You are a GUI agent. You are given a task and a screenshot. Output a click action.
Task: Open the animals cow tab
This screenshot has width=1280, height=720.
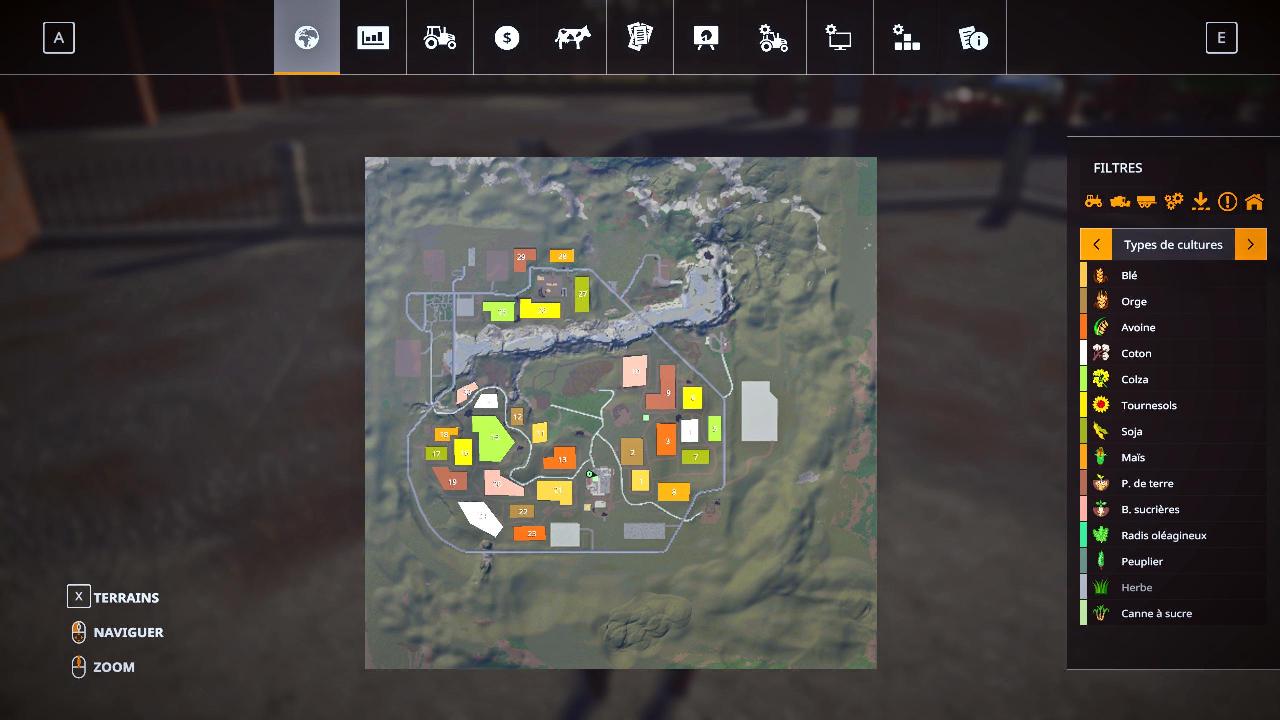(573, 38)
